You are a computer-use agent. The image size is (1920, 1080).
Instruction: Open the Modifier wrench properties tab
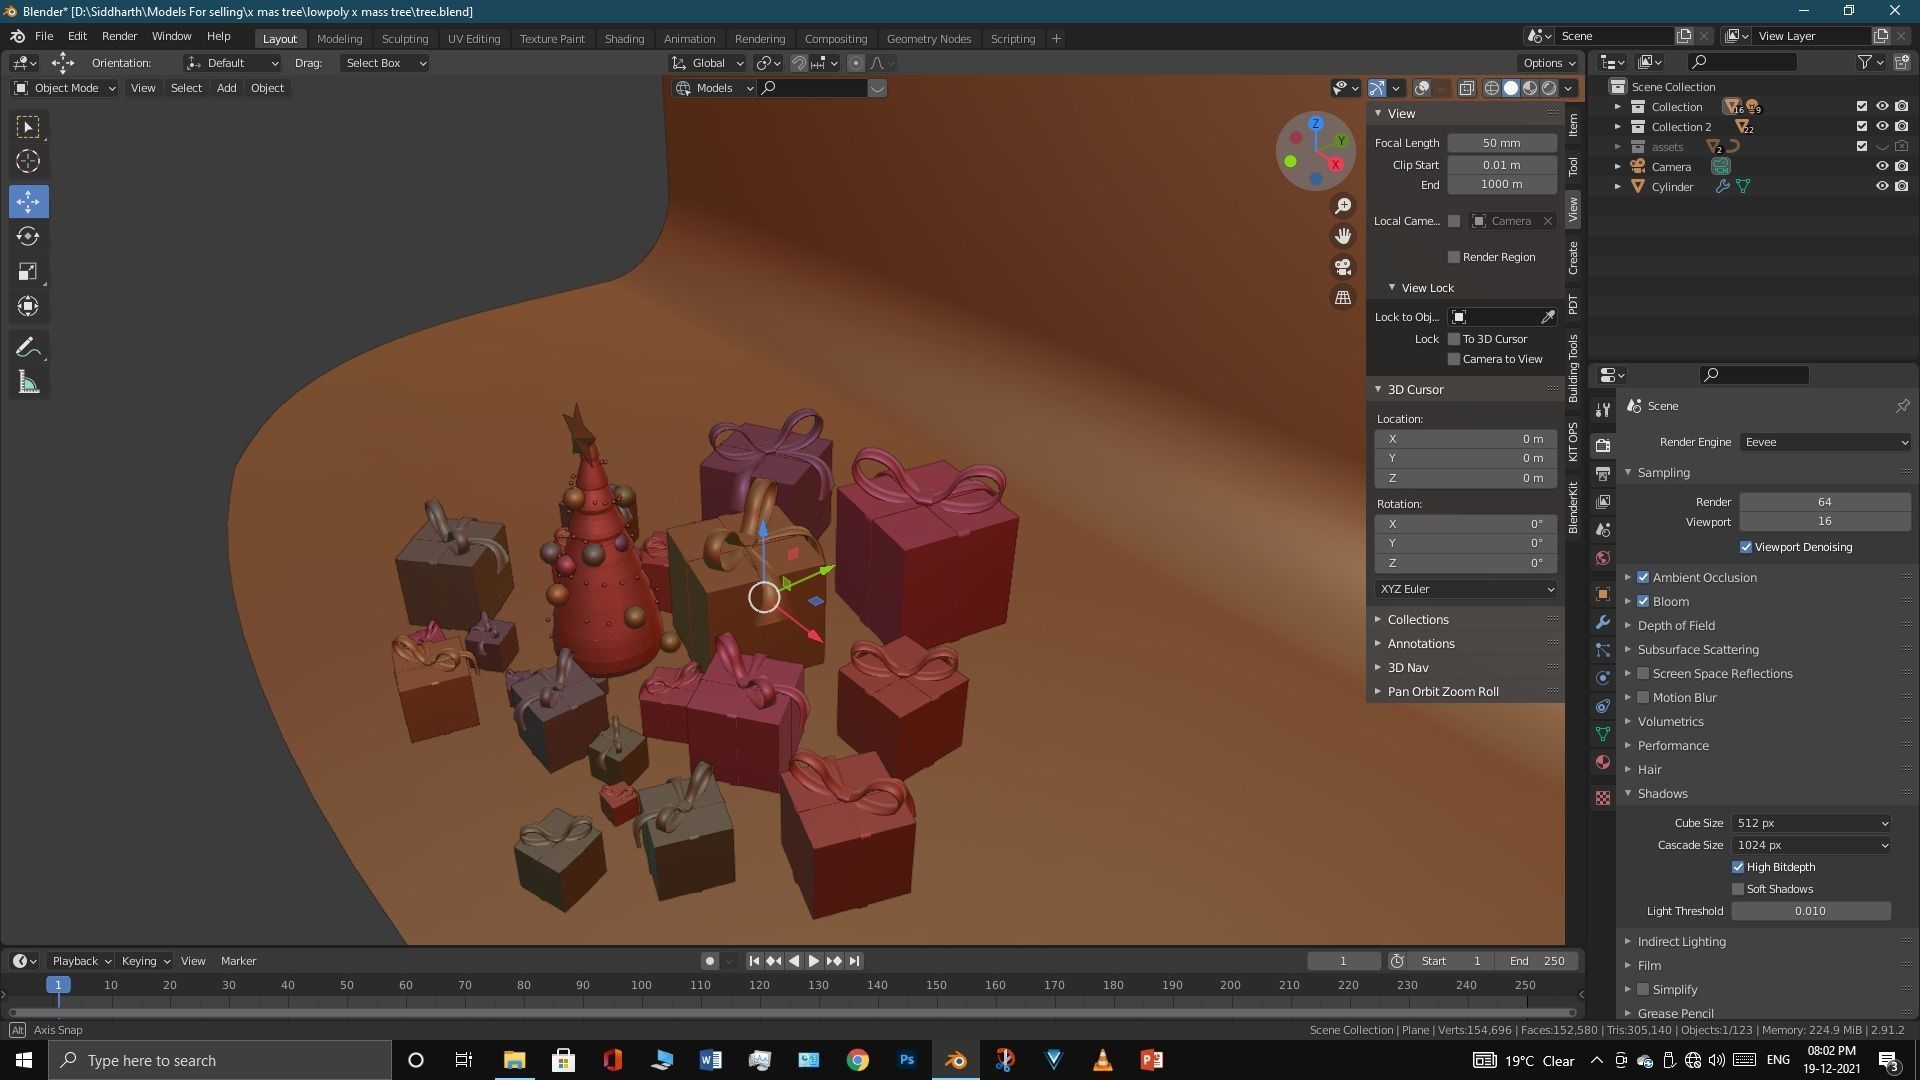(1603, 622)
